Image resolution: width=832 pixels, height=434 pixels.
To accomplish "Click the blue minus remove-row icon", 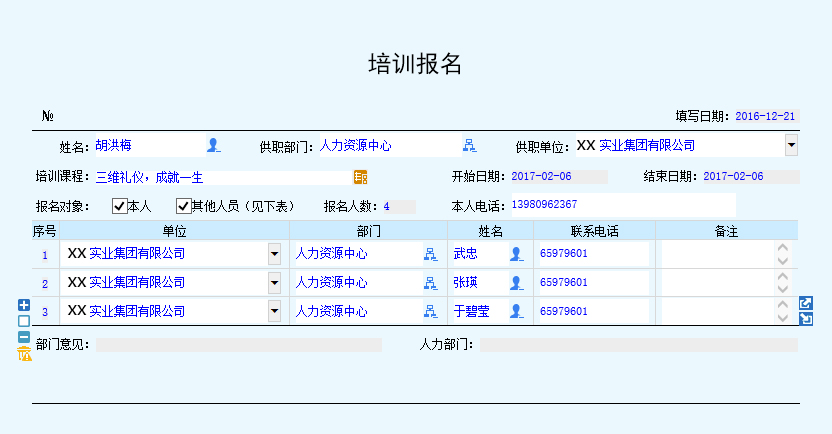I will tap(24, 337).
